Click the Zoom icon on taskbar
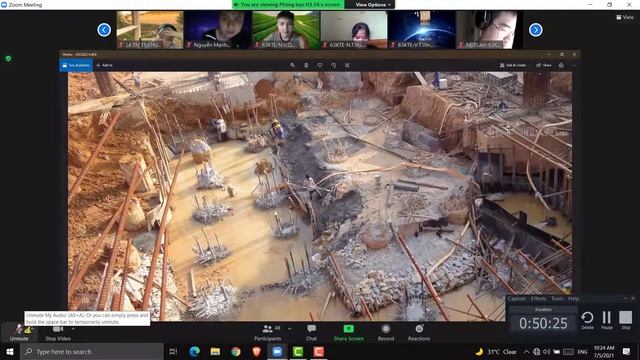The height and width of the screenshot is (360, 640). 277,351
